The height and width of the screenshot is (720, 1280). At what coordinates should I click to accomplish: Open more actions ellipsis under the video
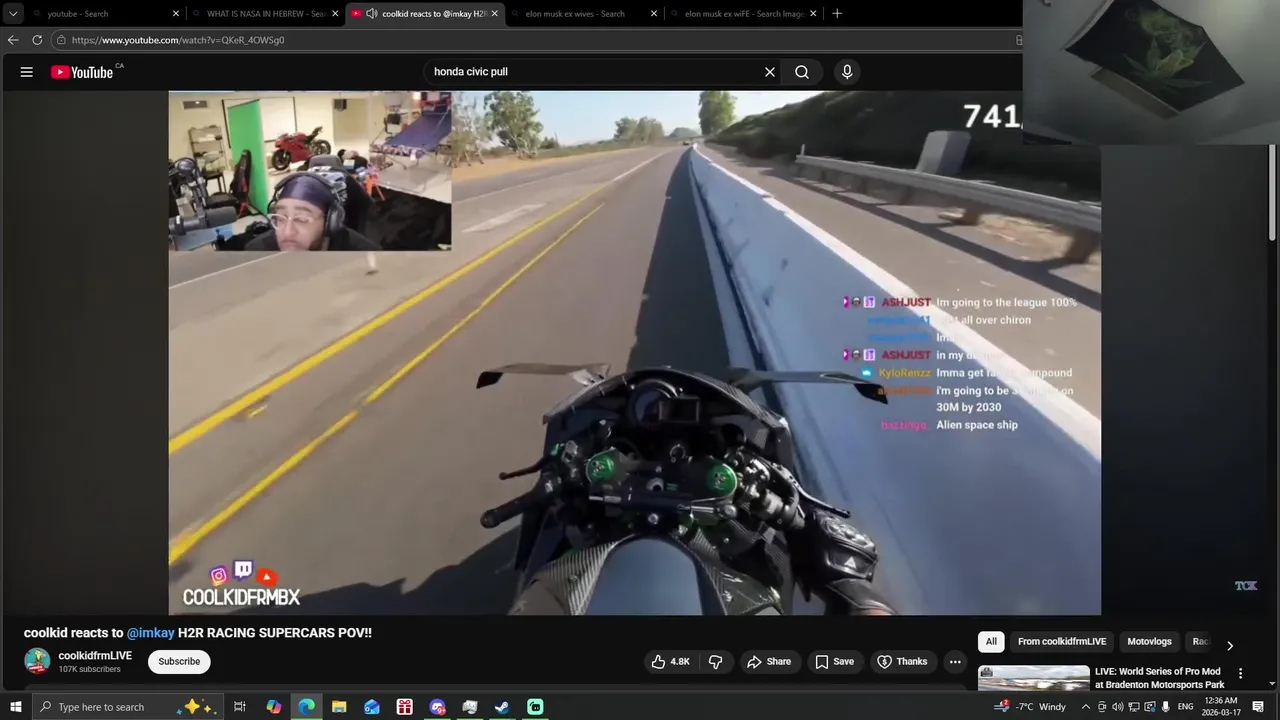[955, 661]
